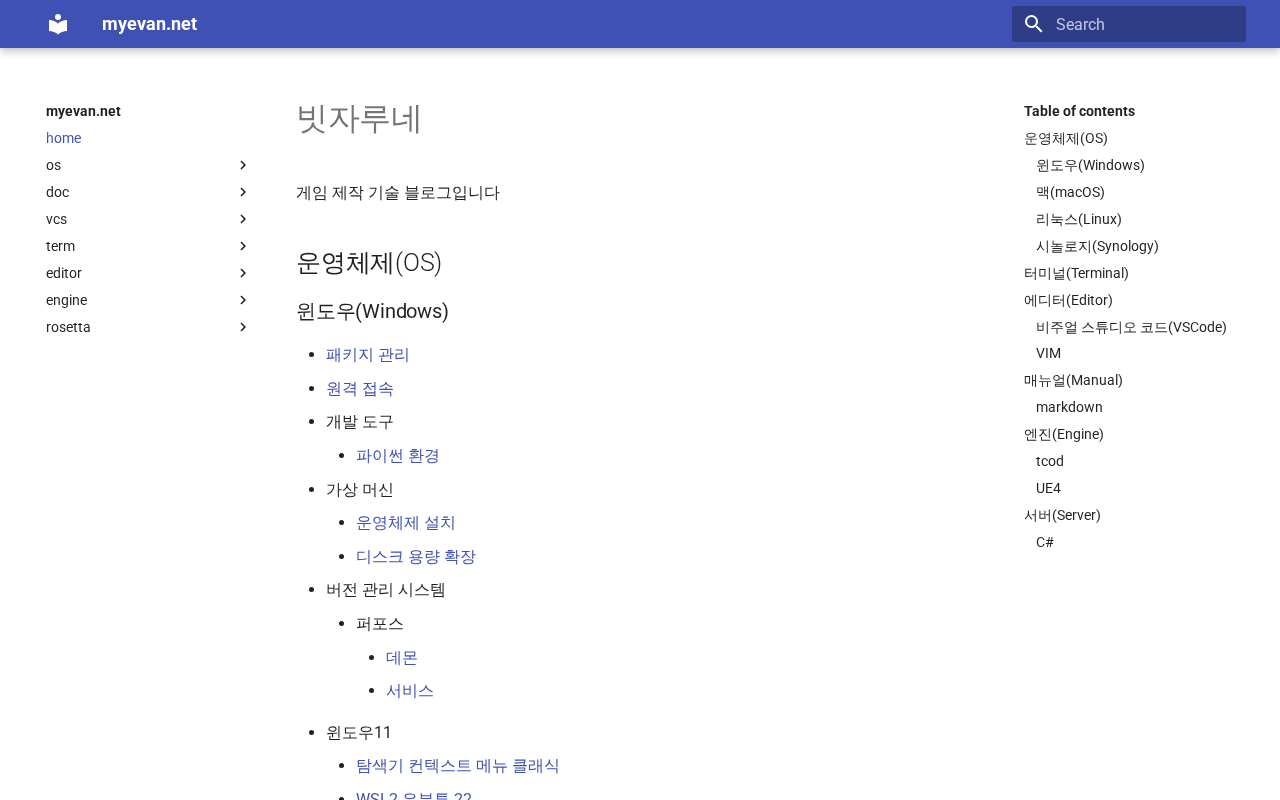The image size is (1280, 800).
Task: Open the 디스크 용량 확장 link
Action: pyautogui.click(x=416, y=556)
